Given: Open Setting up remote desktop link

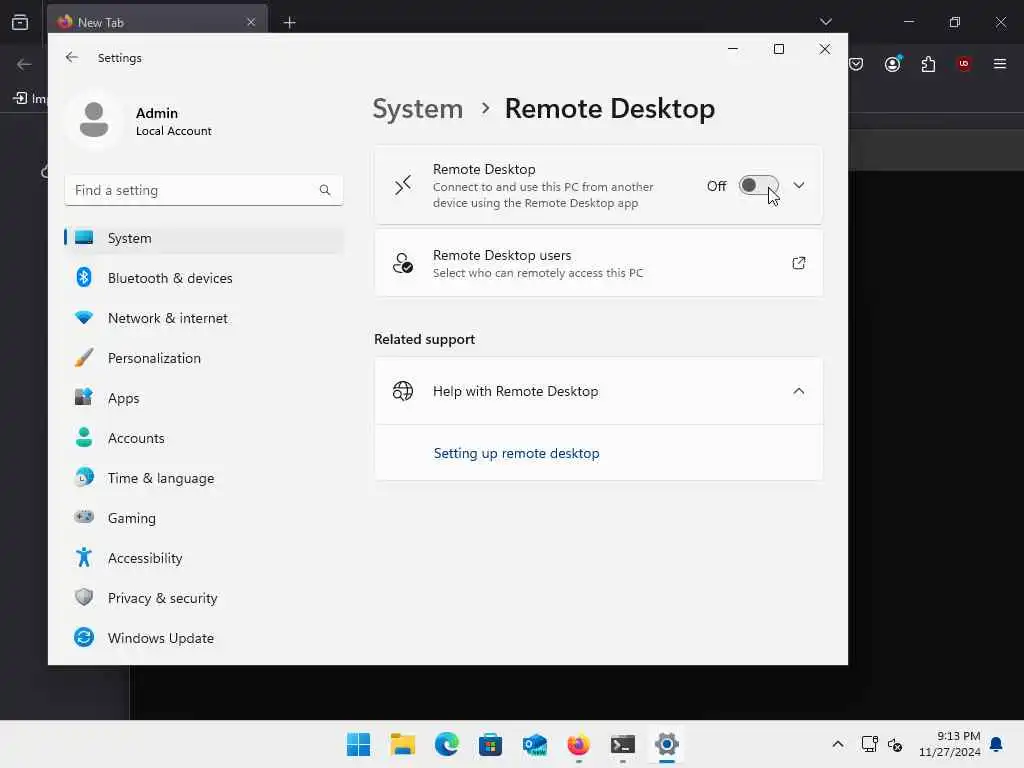Looking at the screenshot, I should 516,453.
